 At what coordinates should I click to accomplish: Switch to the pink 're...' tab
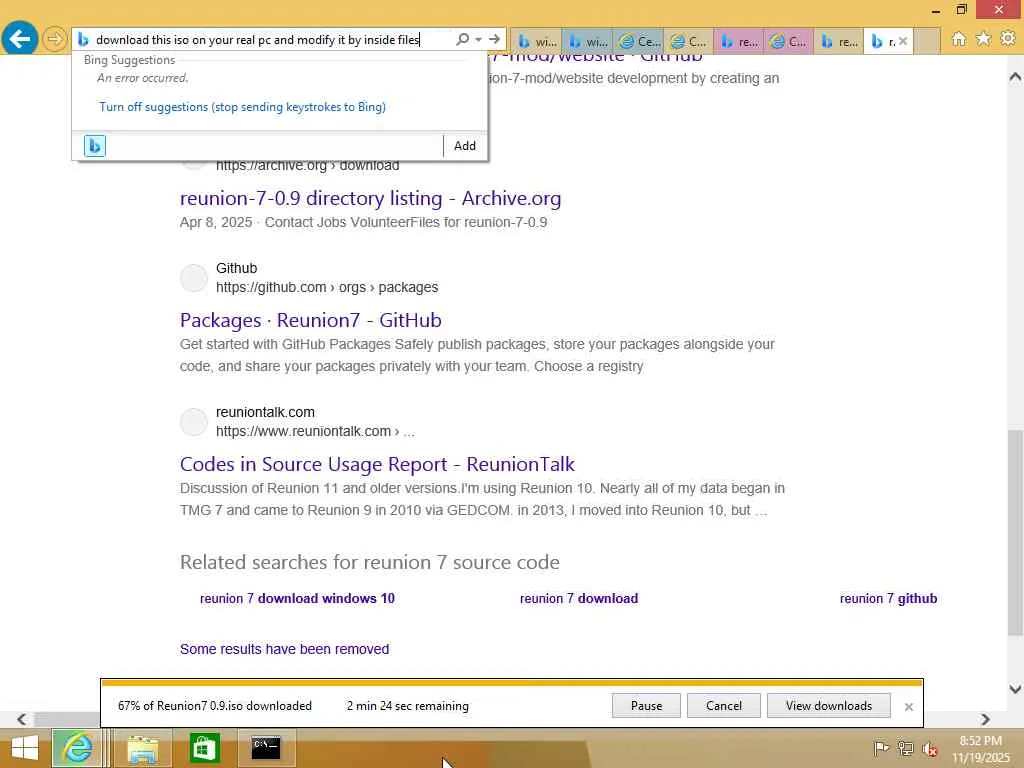coord(739,41)
